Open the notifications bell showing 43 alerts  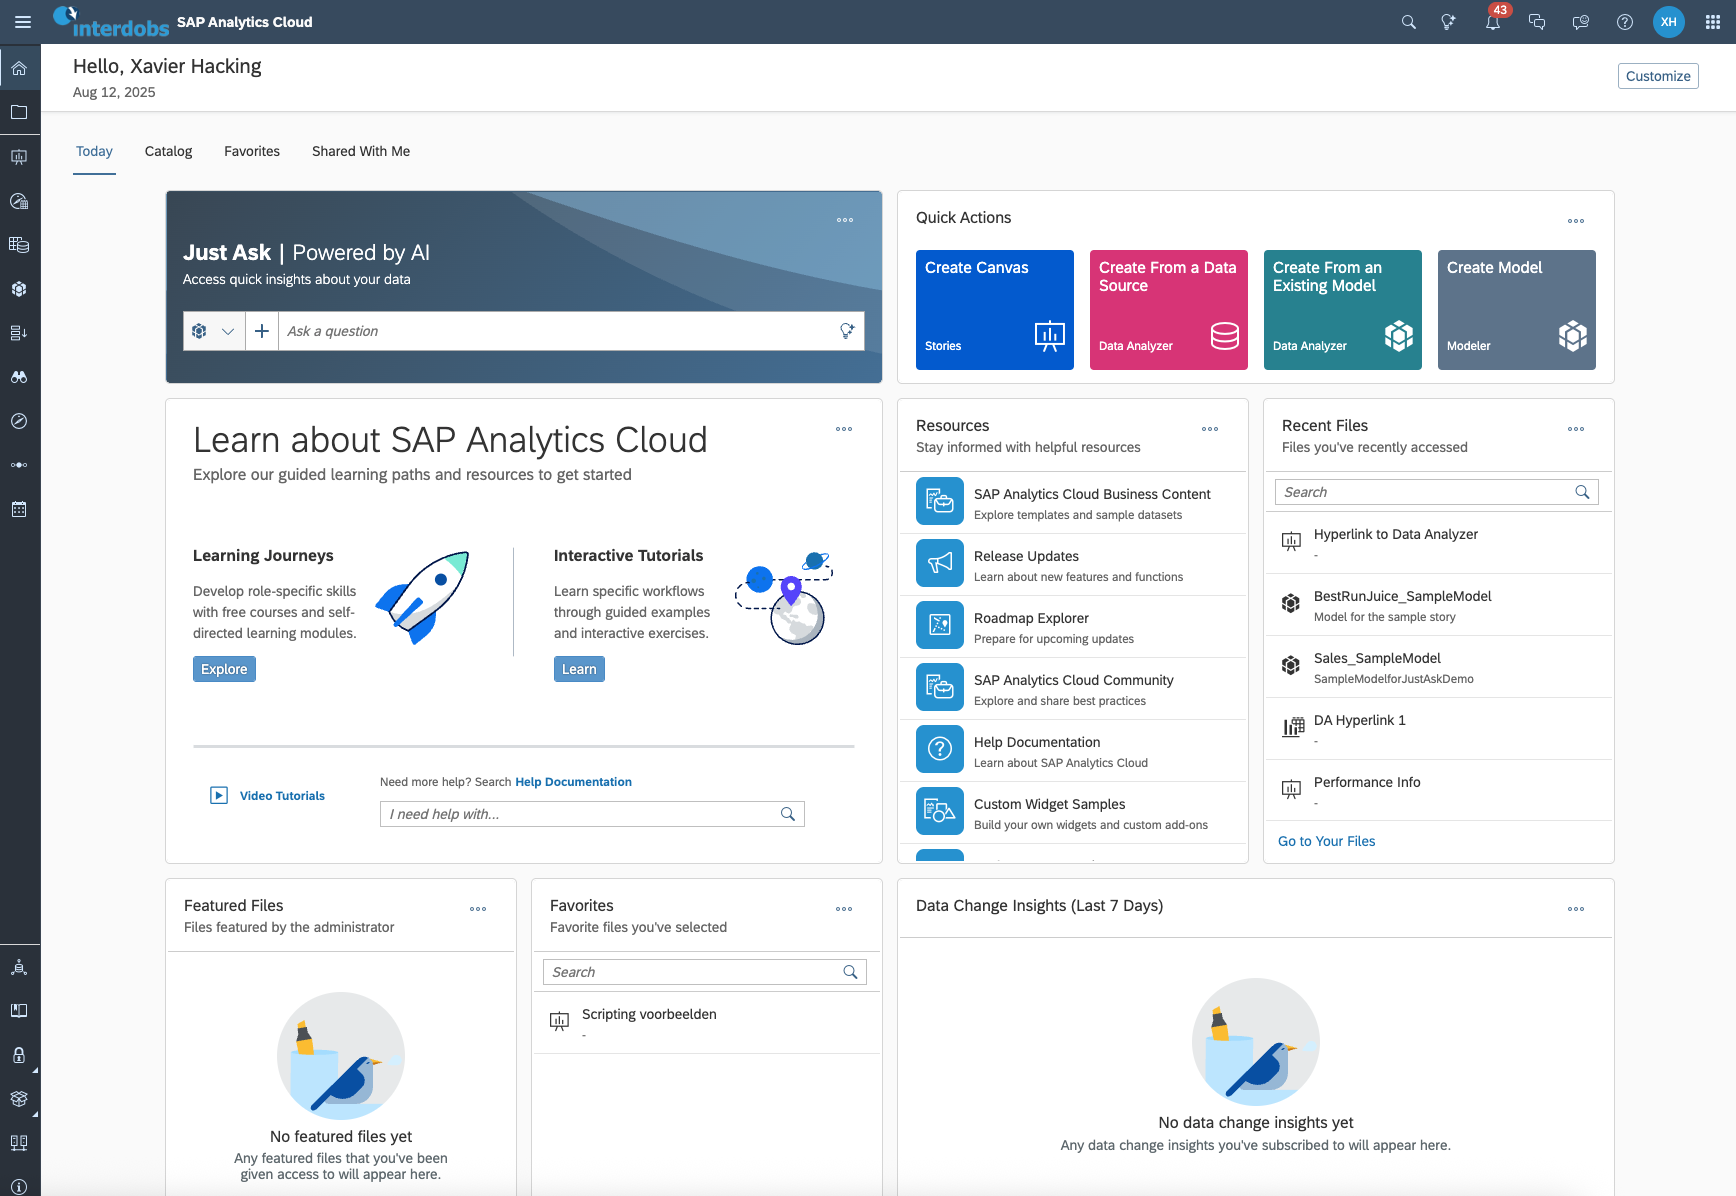coord(1492,21)
